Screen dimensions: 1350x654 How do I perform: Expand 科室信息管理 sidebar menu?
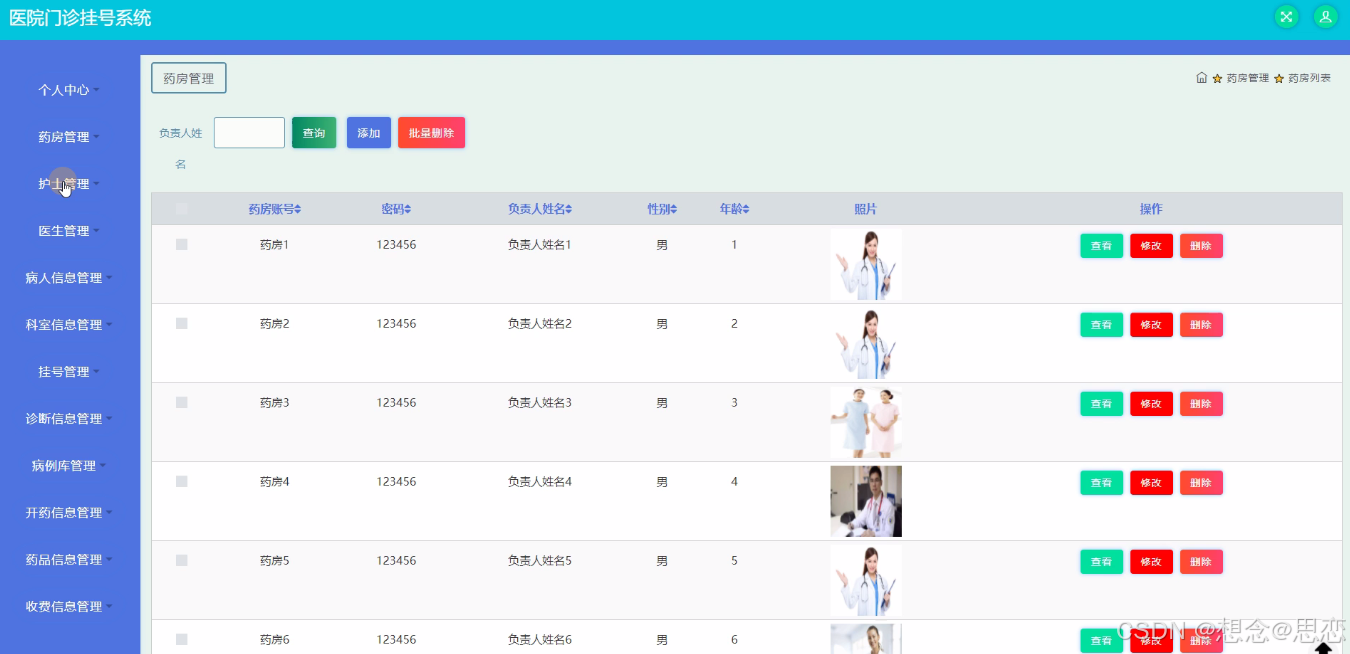69,325
